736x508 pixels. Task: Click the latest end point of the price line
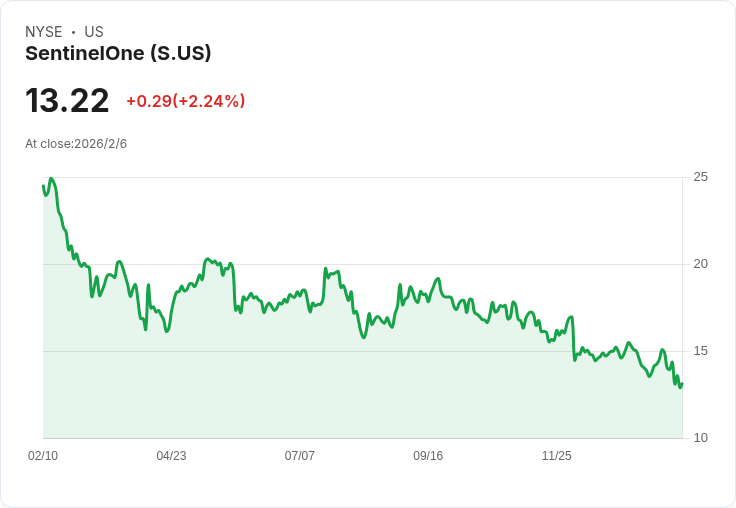(x=682, y=383)
